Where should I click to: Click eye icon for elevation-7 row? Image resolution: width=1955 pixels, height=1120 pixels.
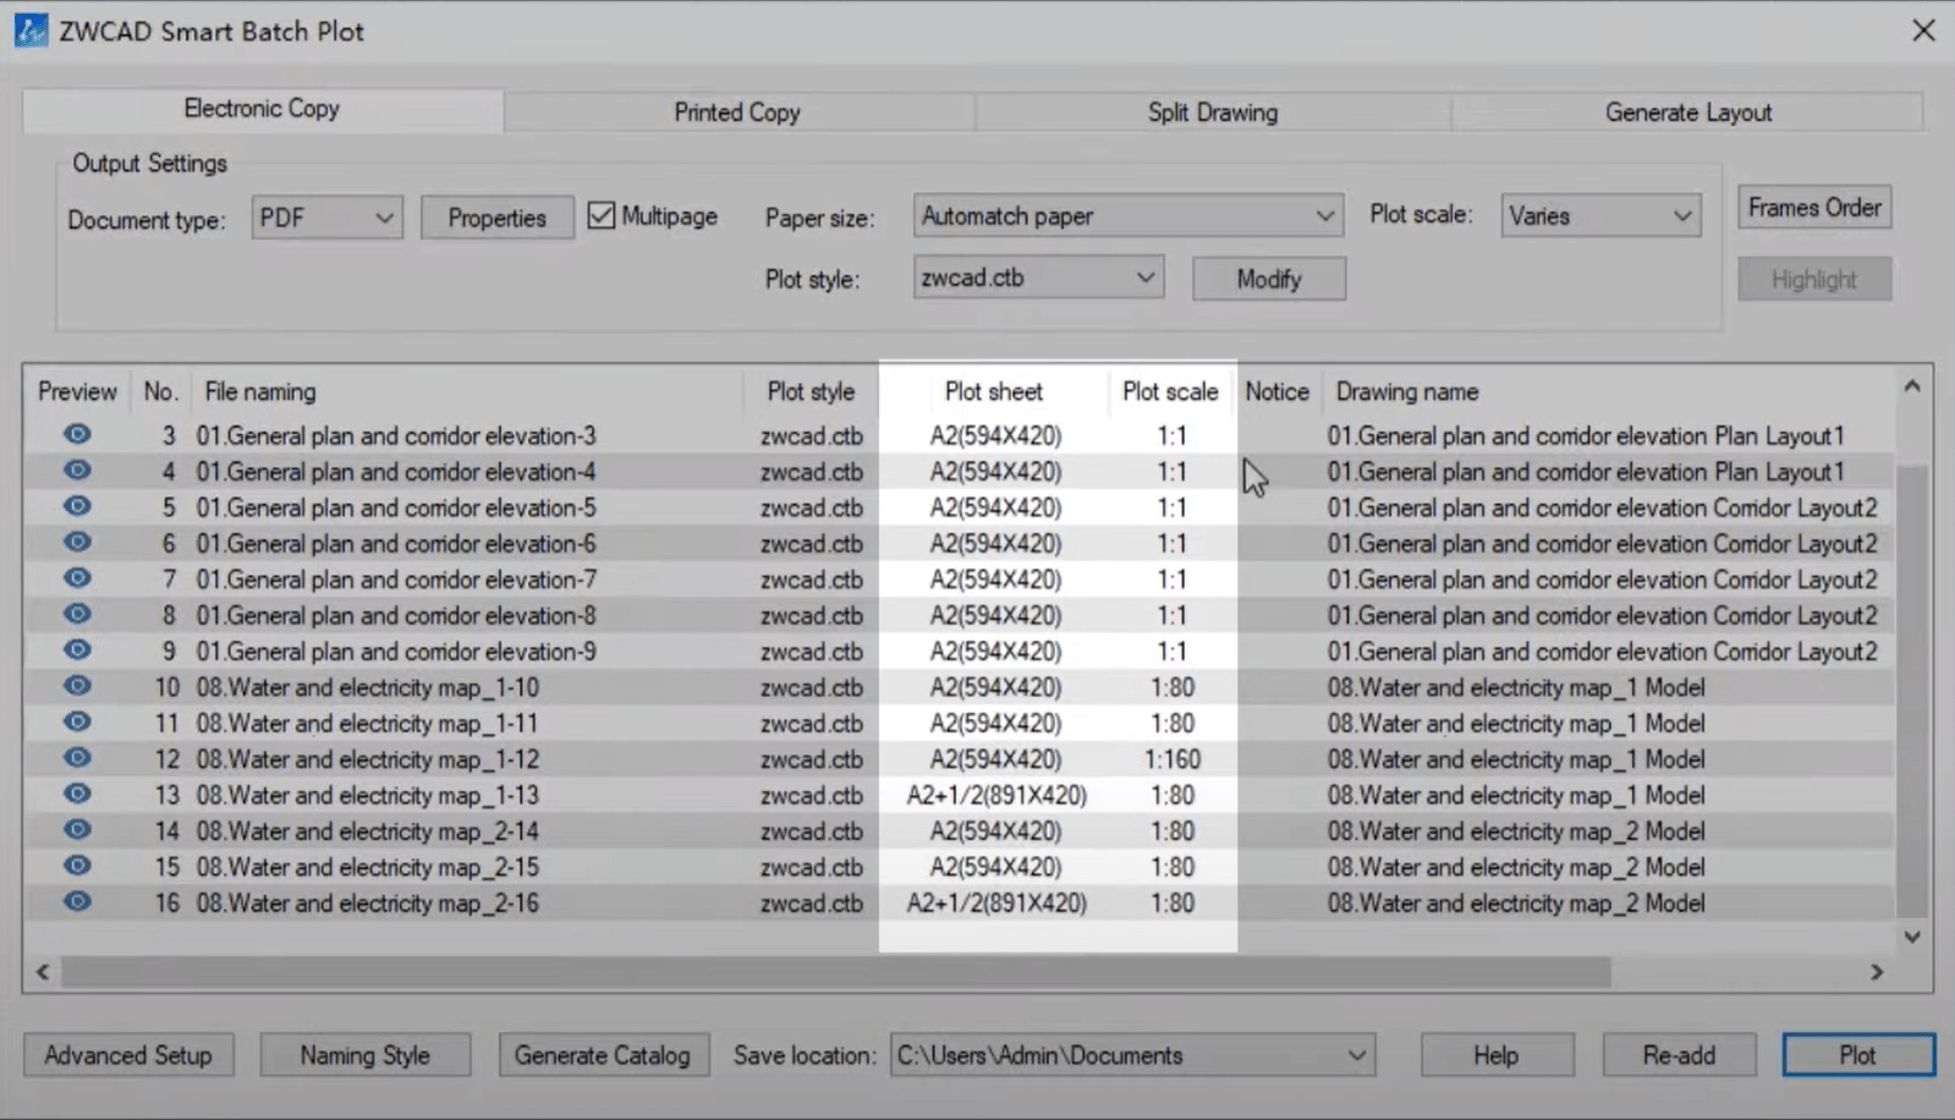coord(77,578)
